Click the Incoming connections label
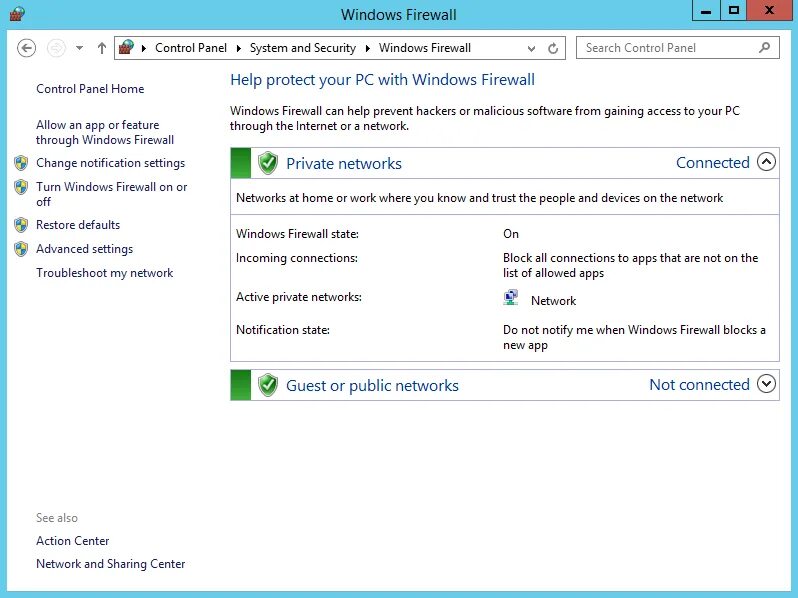798x598 pixels. tap(297, 258)
